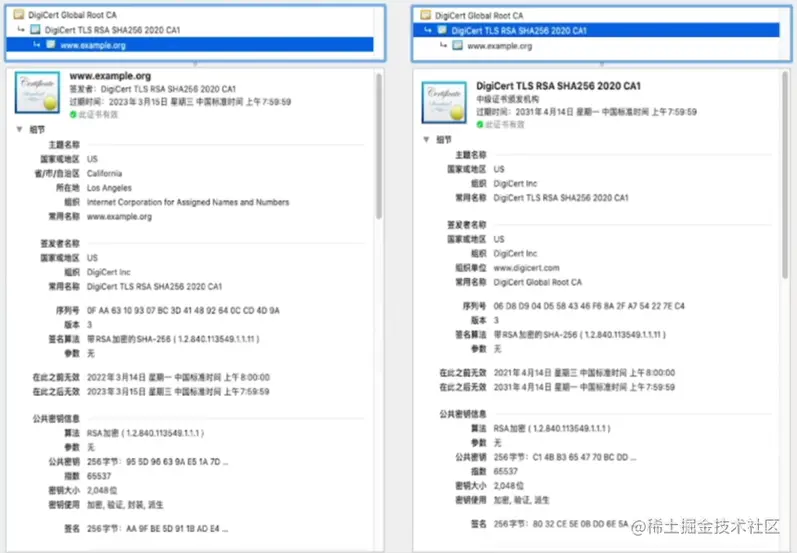Click left panel key size 2,048 value

(102, 490)
